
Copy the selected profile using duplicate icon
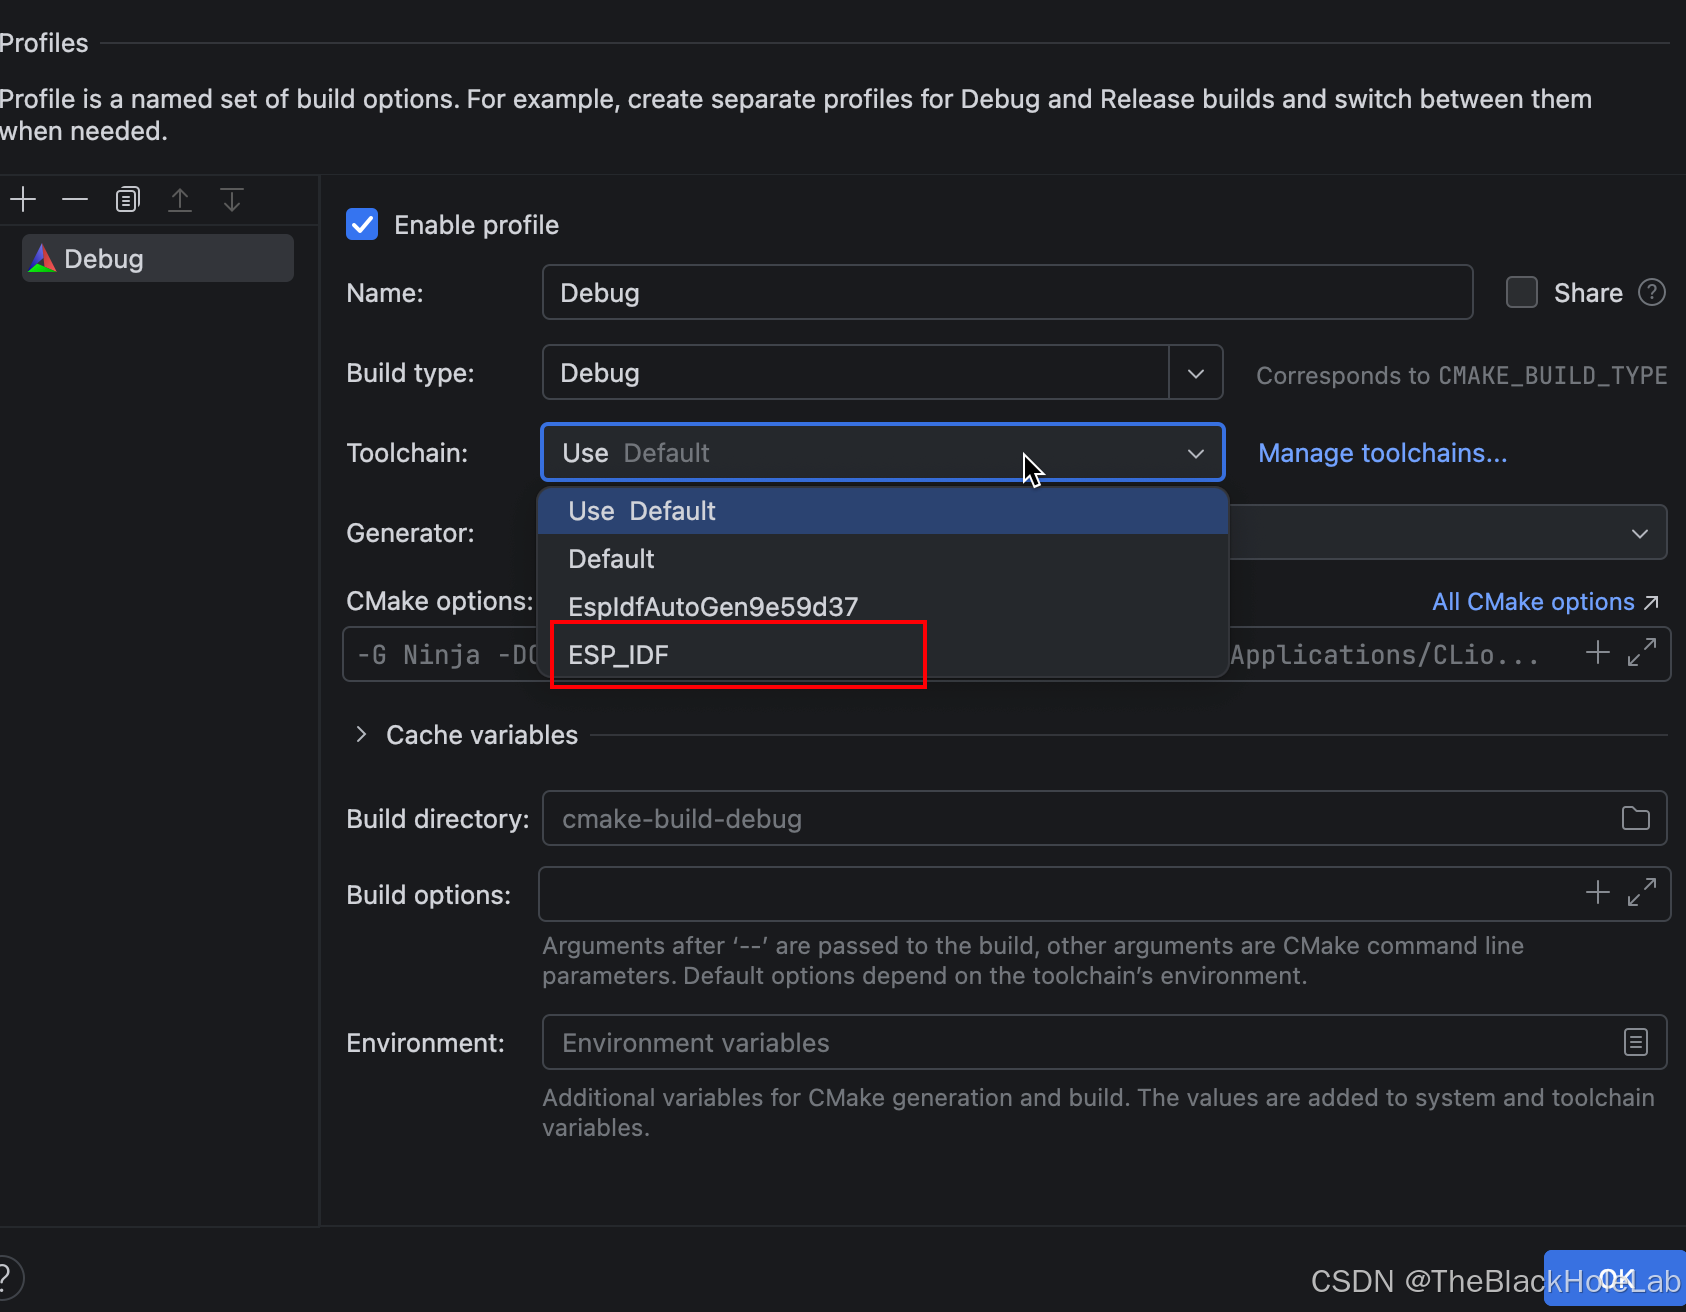[127, 199]
